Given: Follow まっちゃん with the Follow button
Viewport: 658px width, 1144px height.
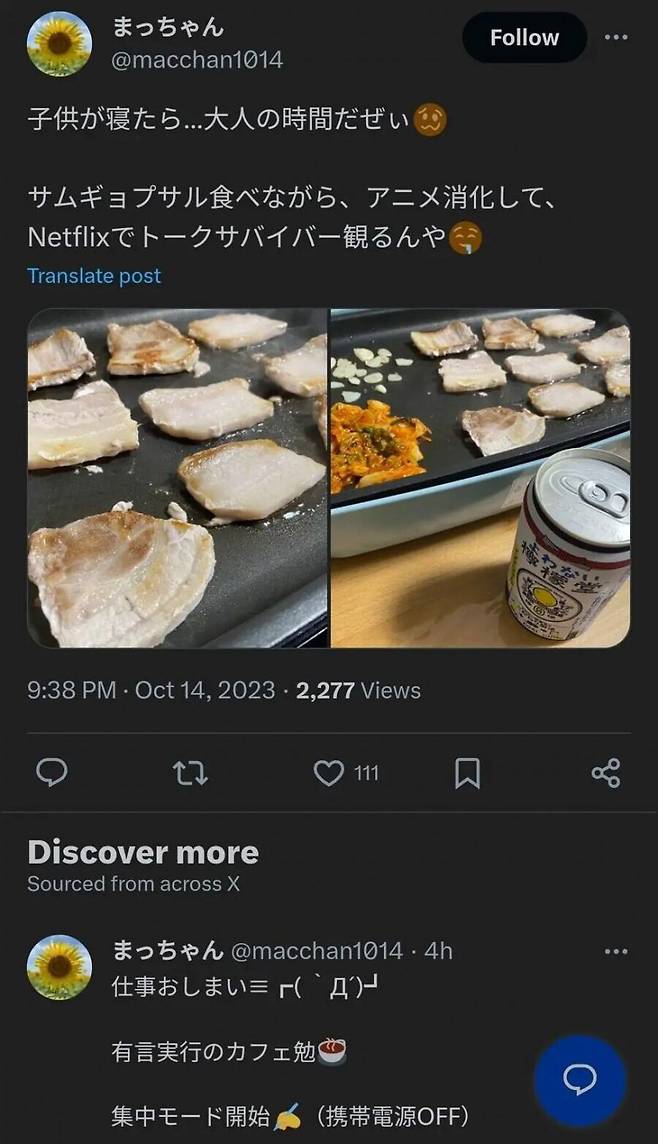Looking at the screenshot, I should 524,38.
